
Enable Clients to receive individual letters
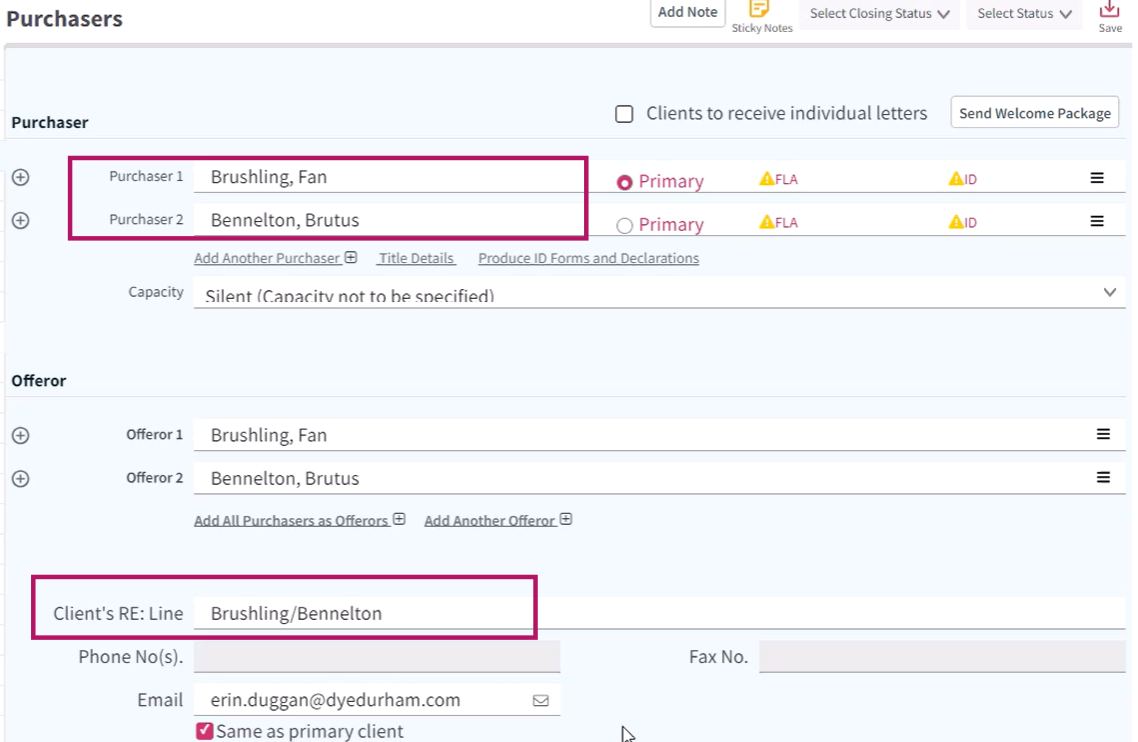pos(624,114)
